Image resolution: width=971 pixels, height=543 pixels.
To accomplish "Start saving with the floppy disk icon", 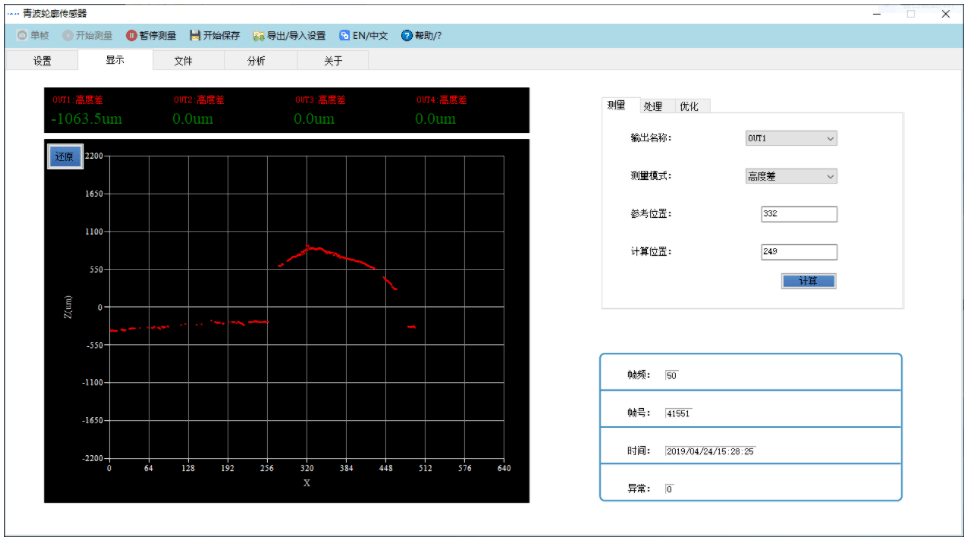I will [x=195, y=36].
